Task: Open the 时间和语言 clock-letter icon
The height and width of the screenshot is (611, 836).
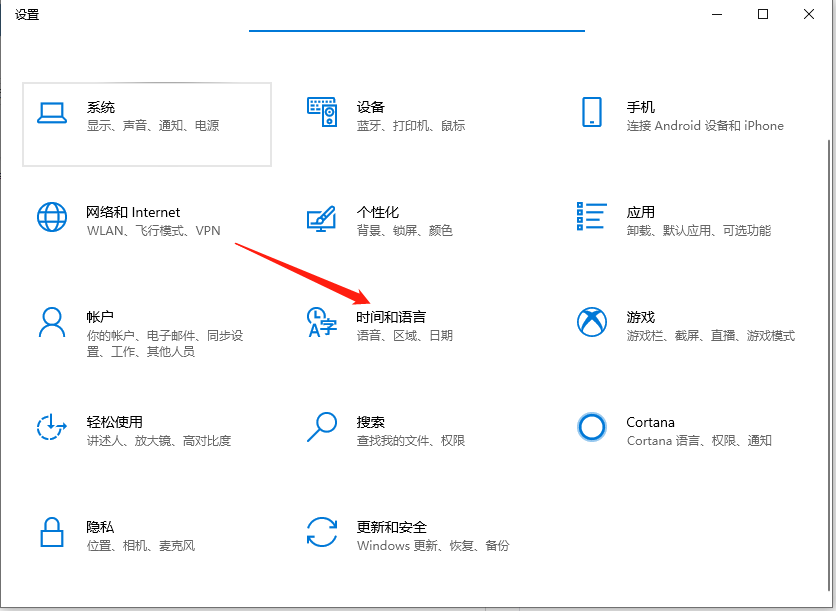Action: coord(321,322)
